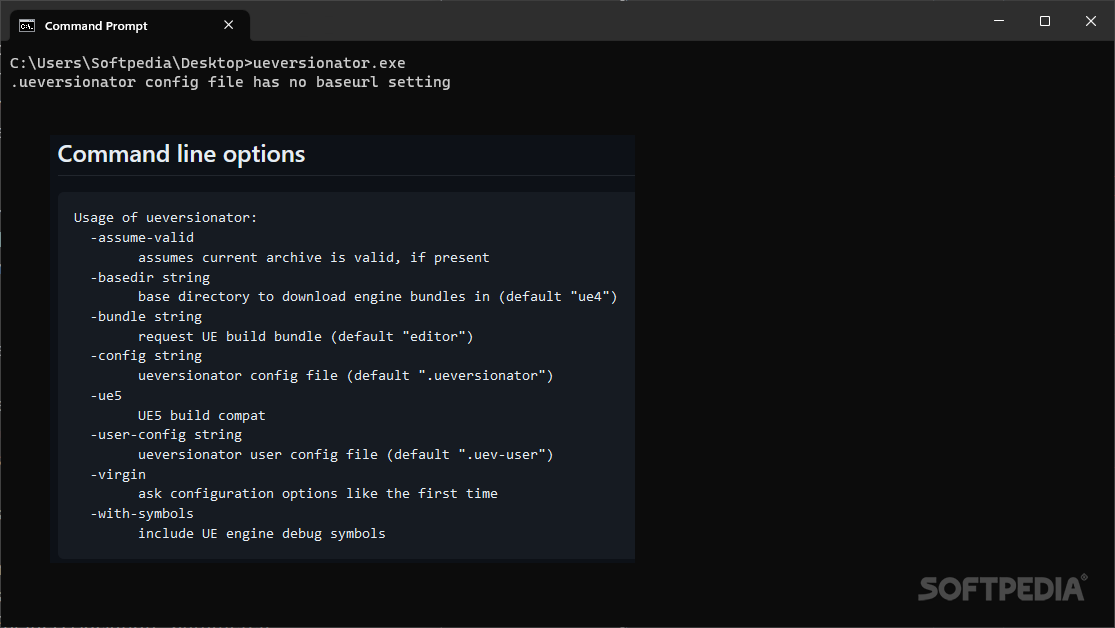
Task: Close the terminal window
Action: tap(1091, 21)
